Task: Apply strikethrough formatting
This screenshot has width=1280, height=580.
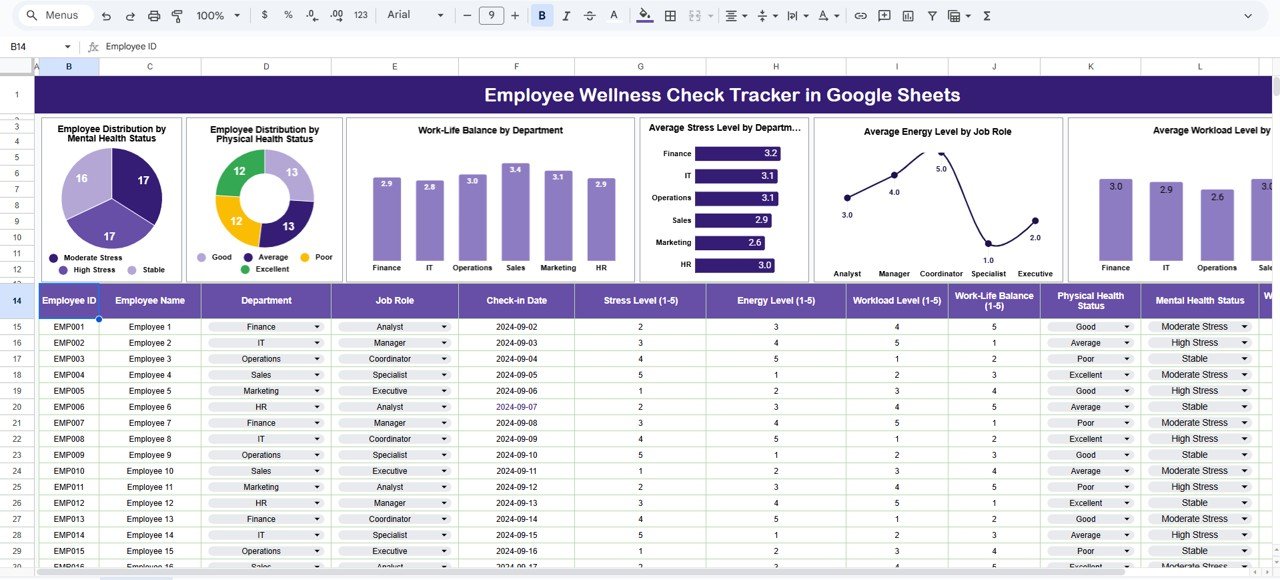Action: click(x=588, y=15)
